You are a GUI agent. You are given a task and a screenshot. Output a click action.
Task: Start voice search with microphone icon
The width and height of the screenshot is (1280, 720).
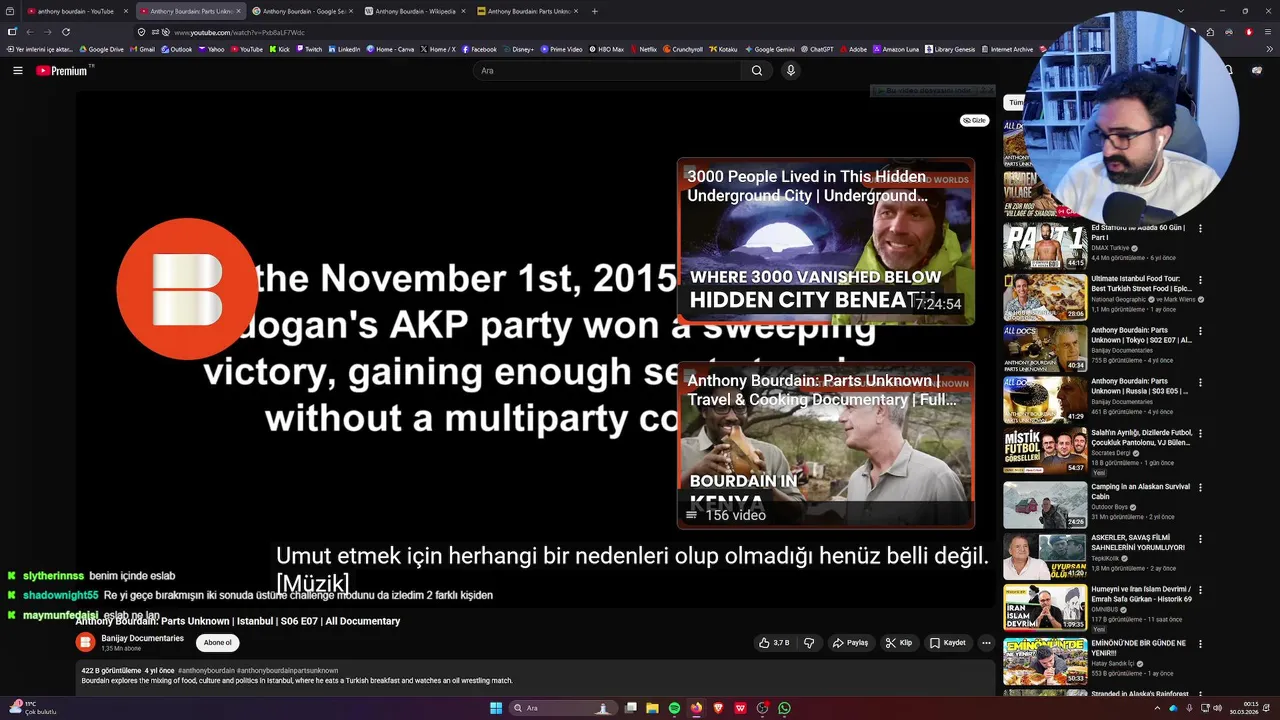tap(790, 71)
